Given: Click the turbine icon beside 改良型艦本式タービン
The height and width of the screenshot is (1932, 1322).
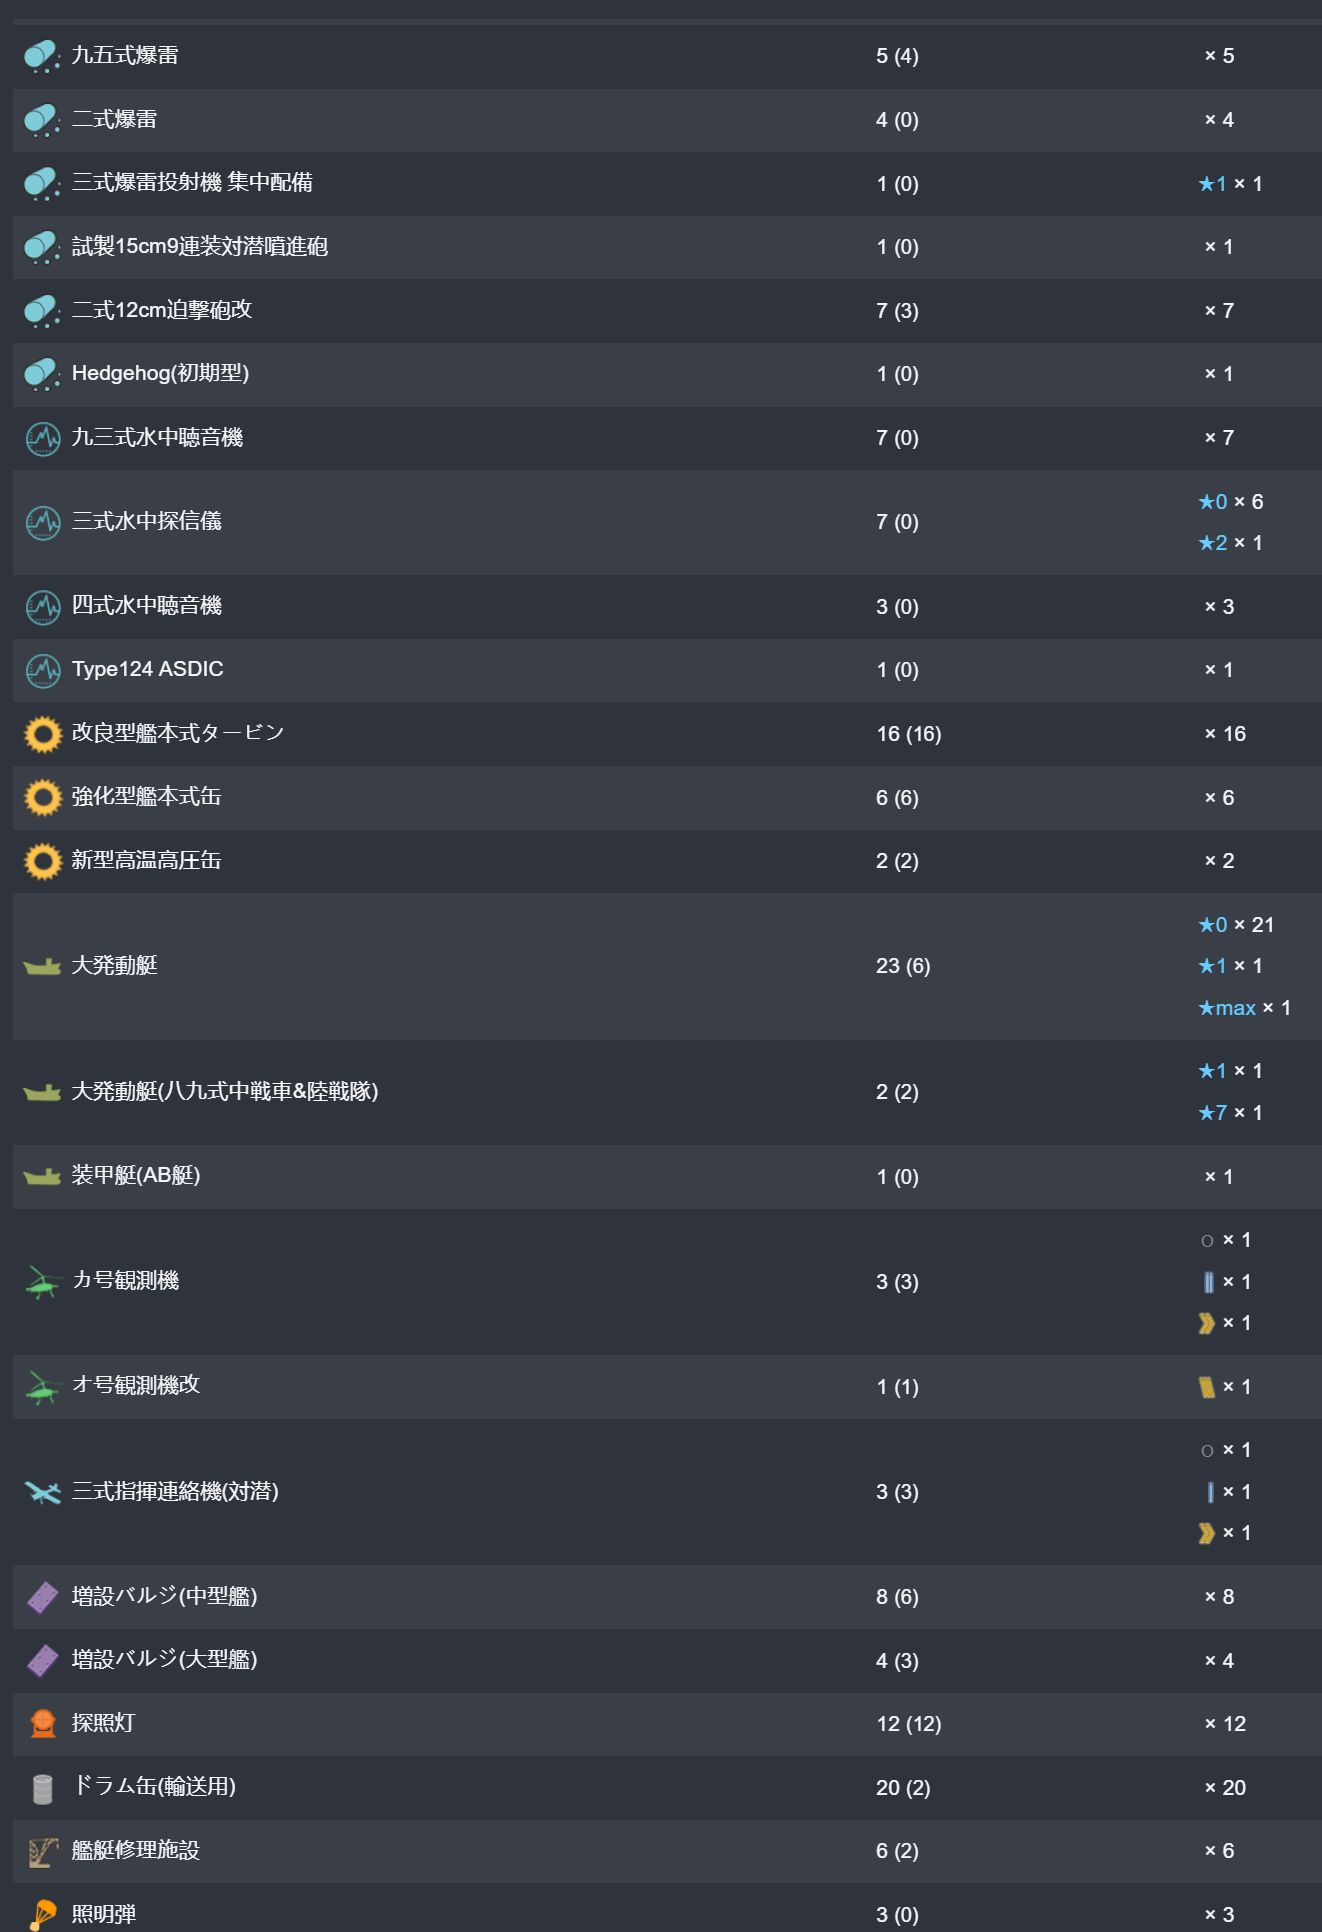Looking at the screenshot, I should click(42, 734).
